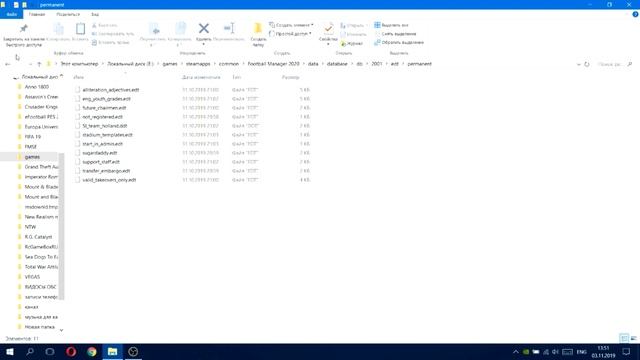Click the History (Журнал) button

[x=352, y=43]
